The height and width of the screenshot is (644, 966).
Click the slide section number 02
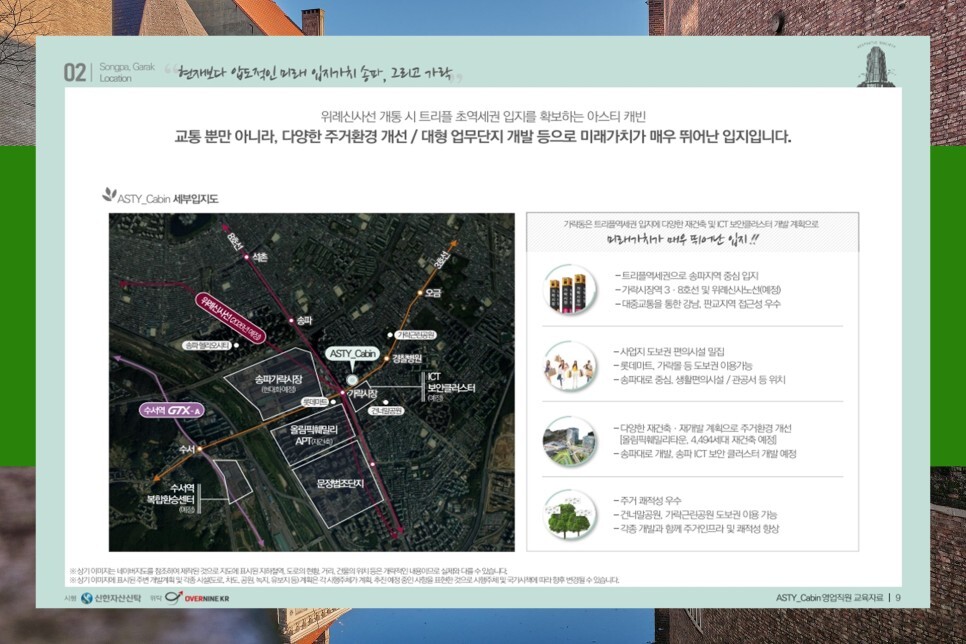pos(75,73)
